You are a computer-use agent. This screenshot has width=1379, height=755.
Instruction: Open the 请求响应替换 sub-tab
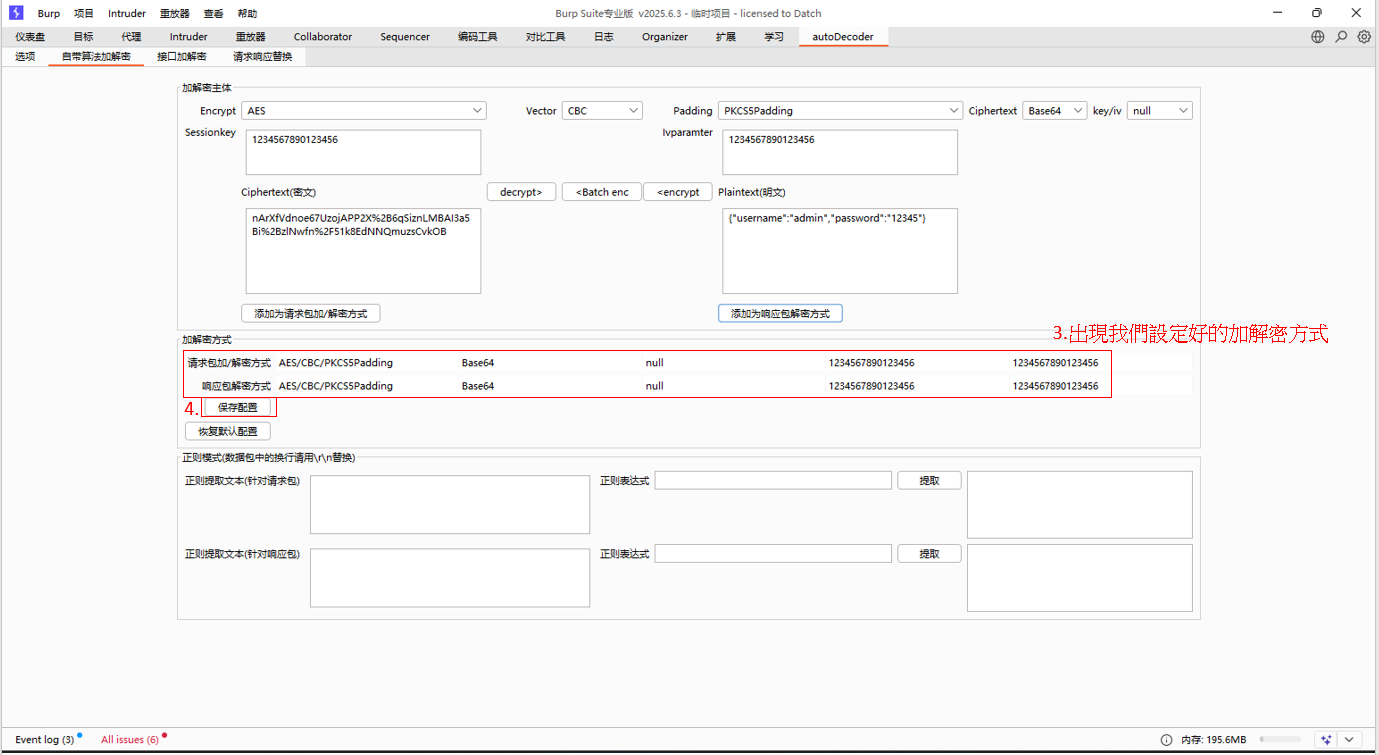(x=263, y=56)
